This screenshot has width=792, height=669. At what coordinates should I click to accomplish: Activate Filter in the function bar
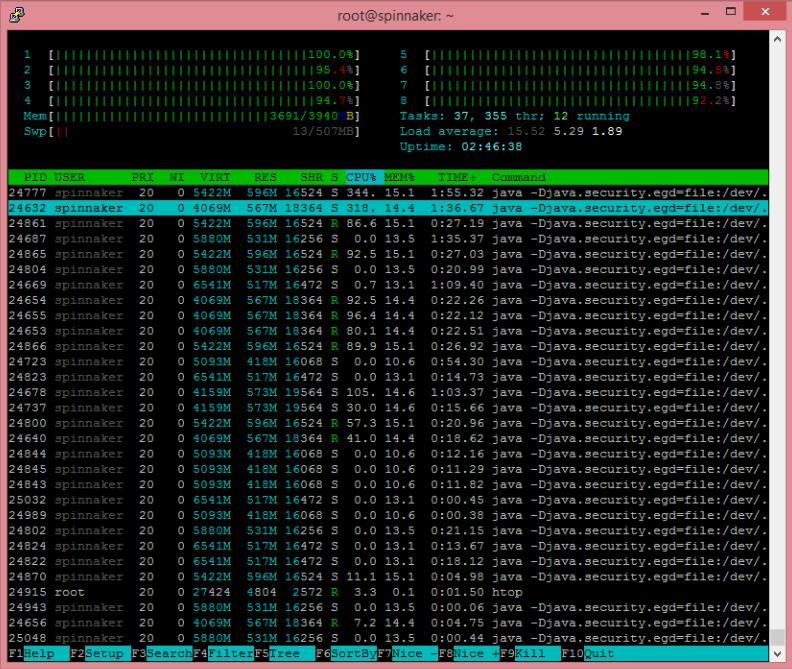pos(223,653)
